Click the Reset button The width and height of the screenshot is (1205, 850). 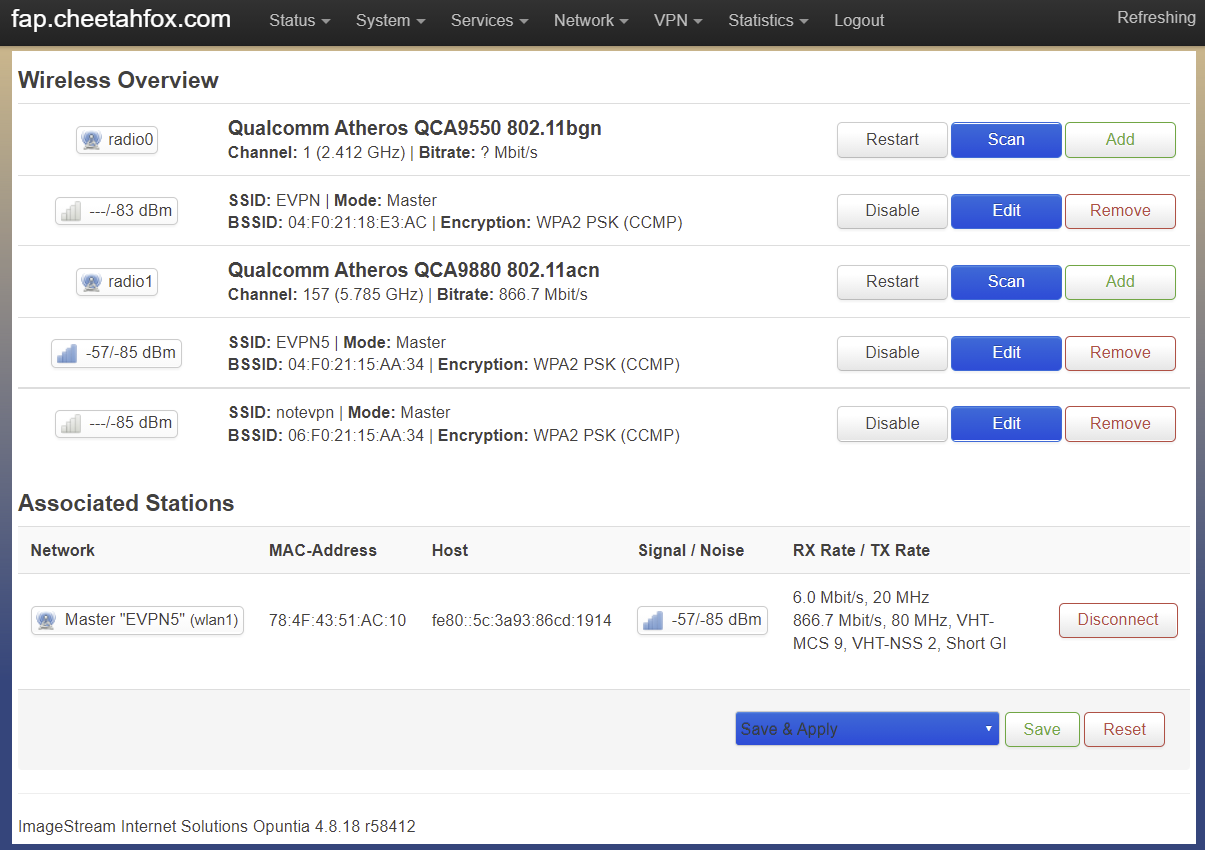(1124, 729)
